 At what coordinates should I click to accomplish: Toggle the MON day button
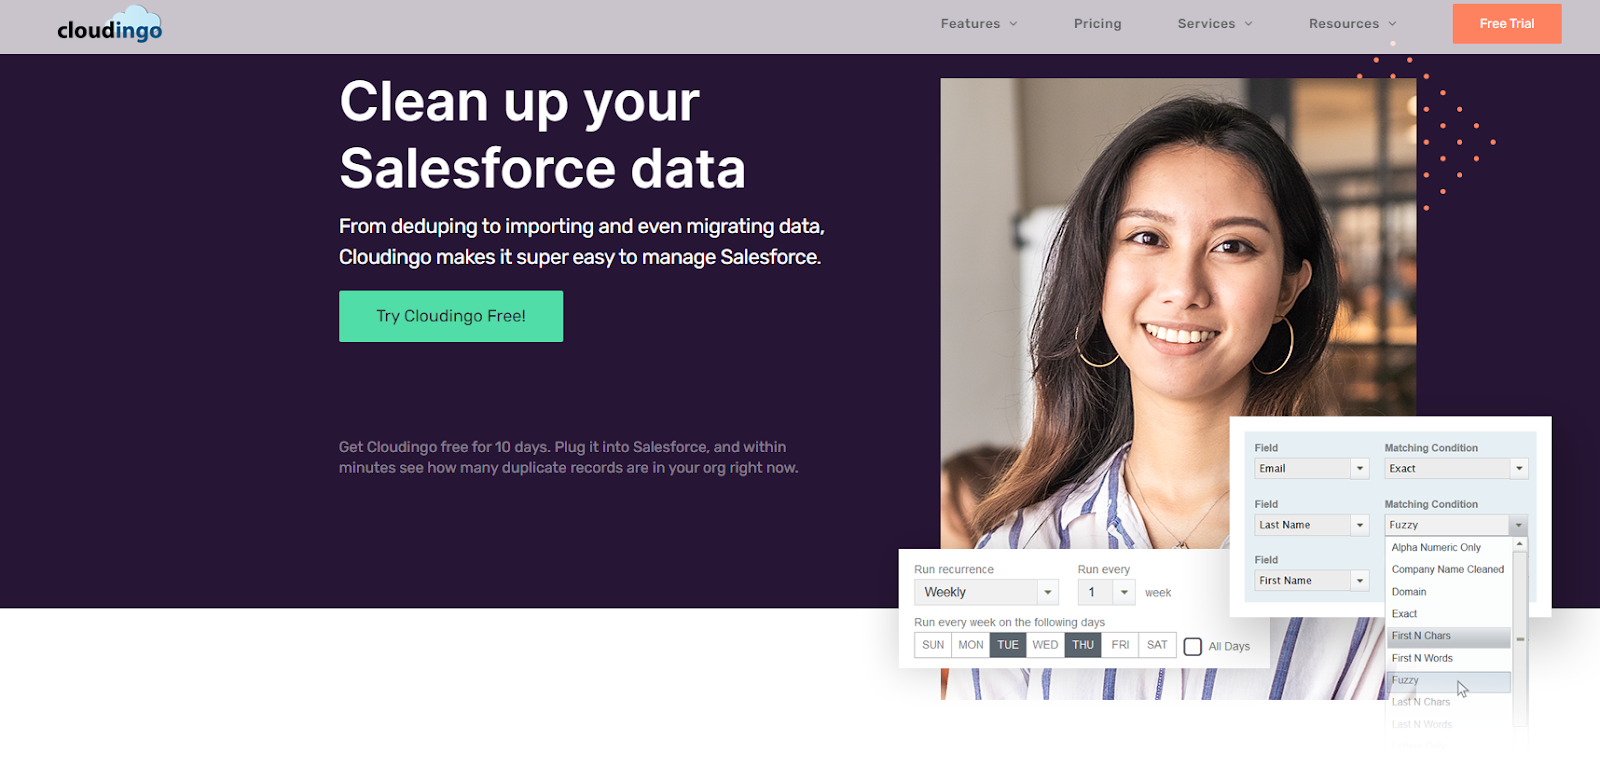[971, 645]
